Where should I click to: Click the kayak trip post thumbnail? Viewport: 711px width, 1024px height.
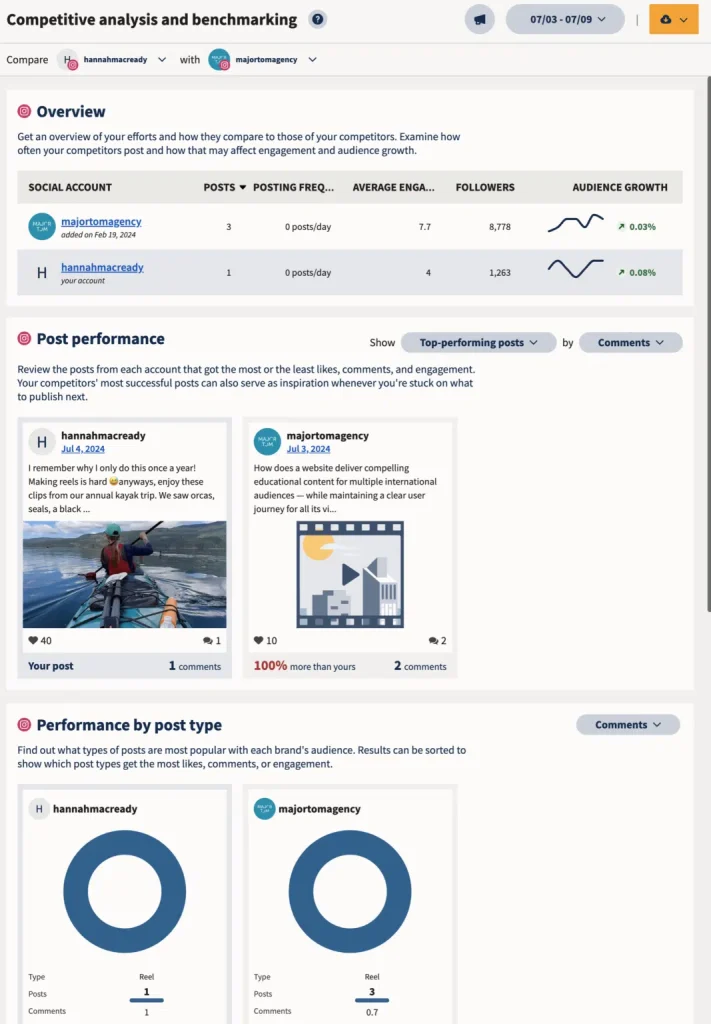point(124,574)
